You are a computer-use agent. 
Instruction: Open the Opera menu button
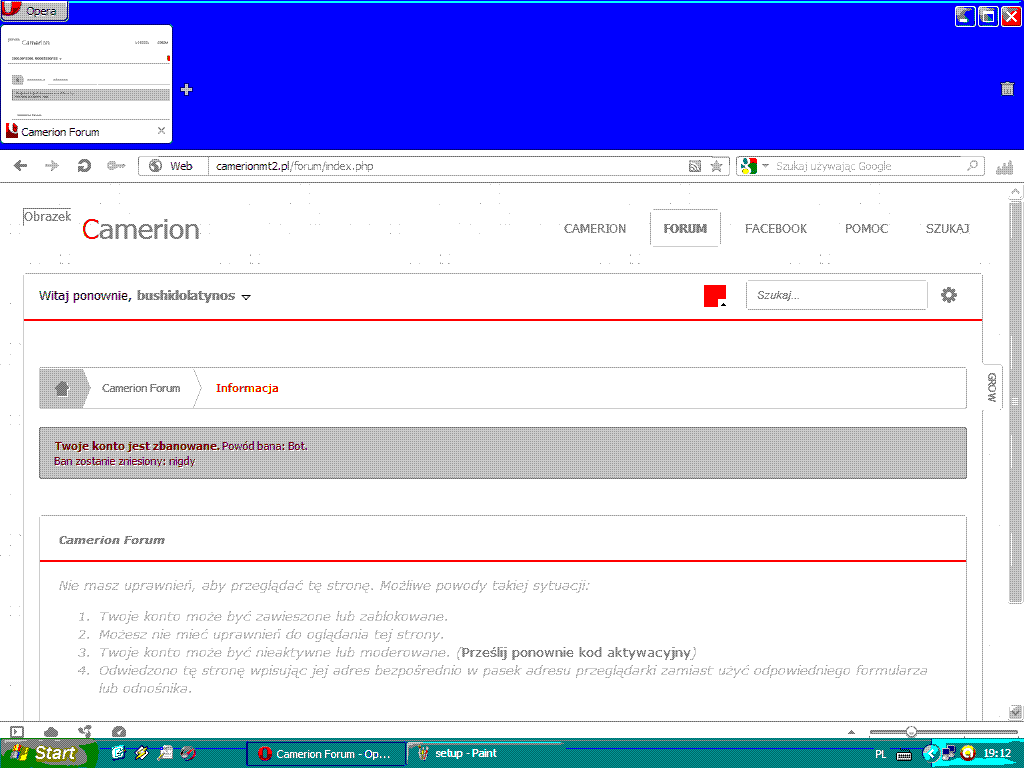(x=34, y=10)
